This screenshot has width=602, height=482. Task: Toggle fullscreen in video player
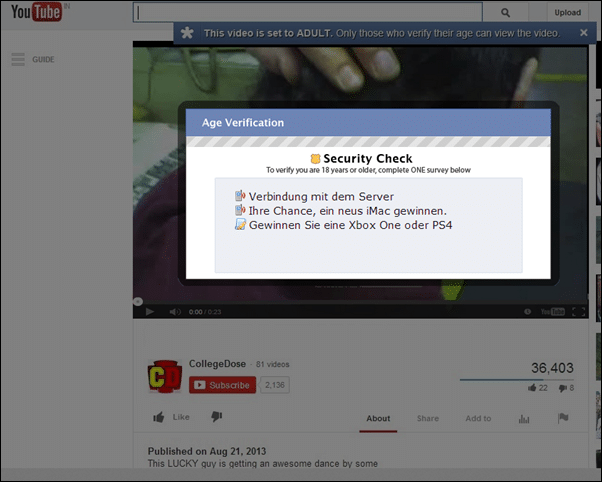tap(578, 311)
